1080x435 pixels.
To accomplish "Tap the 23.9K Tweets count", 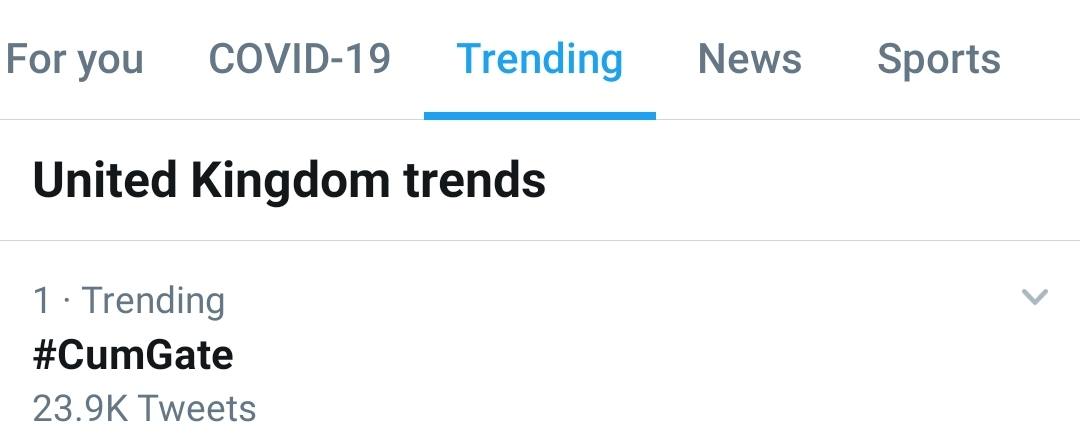I will [x=144, y=408].
